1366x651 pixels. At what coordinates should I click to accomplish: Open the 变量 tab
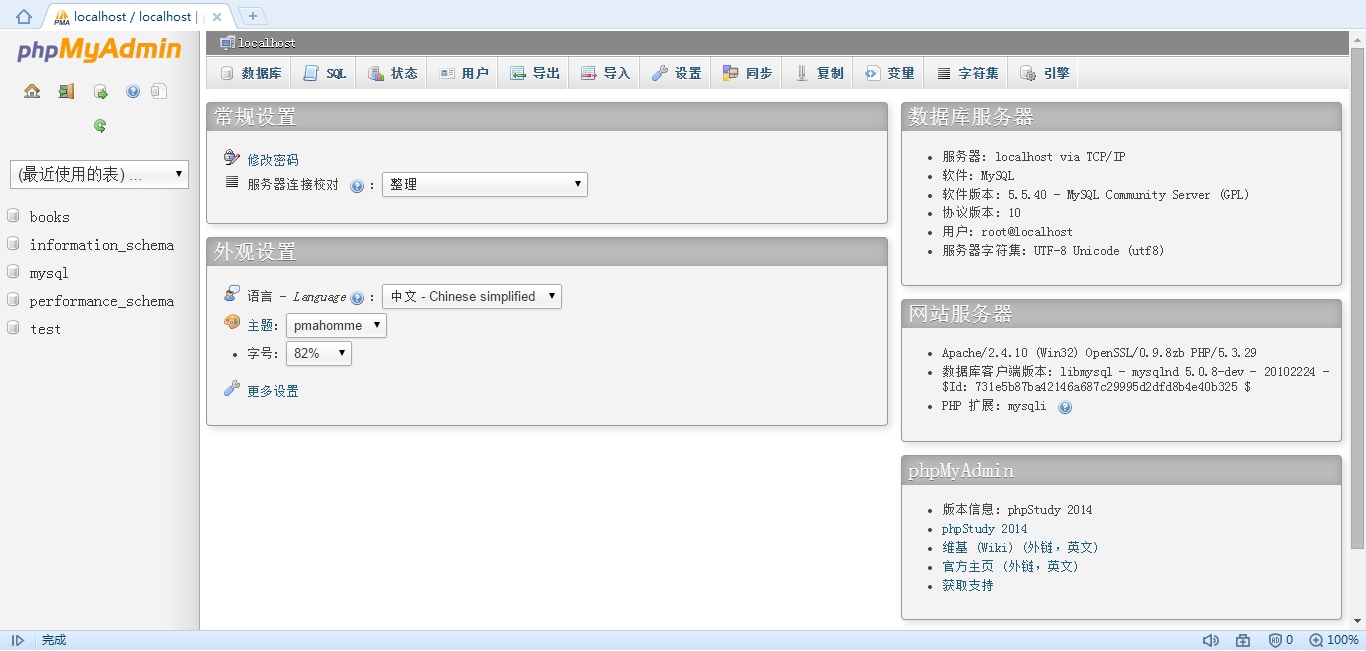[x=889, y=73]
